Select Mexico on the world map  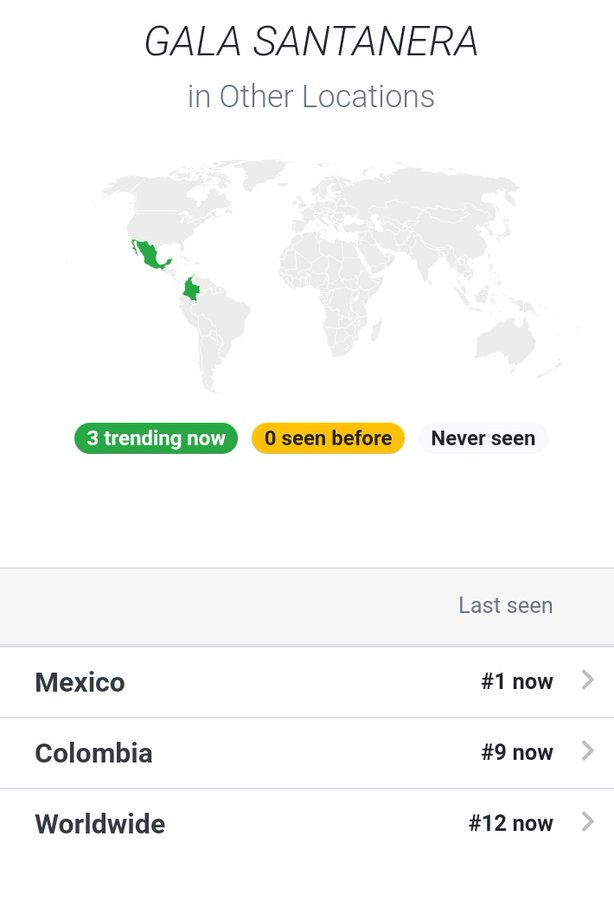click(x=150, y=255)
